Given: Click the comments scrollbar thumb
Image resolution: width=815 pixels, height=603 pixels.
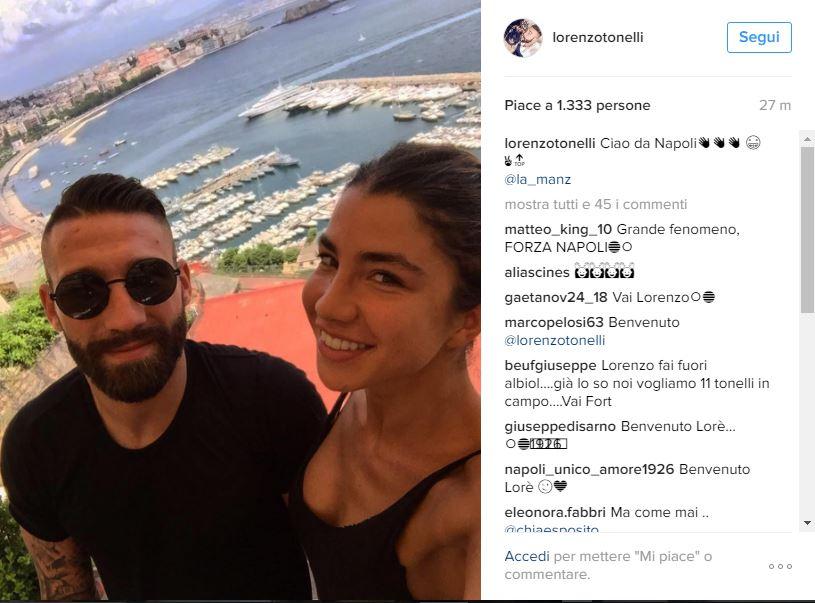Looking at the screenshot, I should [x=807, y=230].
